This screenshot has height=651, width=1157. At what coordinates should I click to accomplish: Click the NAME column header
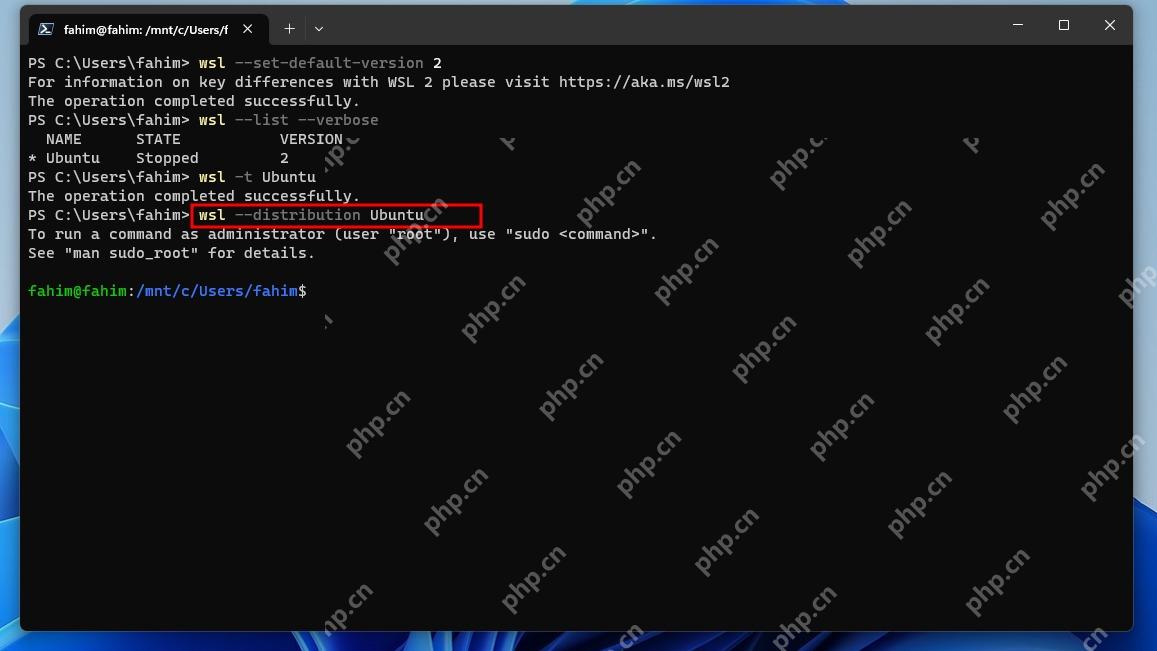pos(63,139)
